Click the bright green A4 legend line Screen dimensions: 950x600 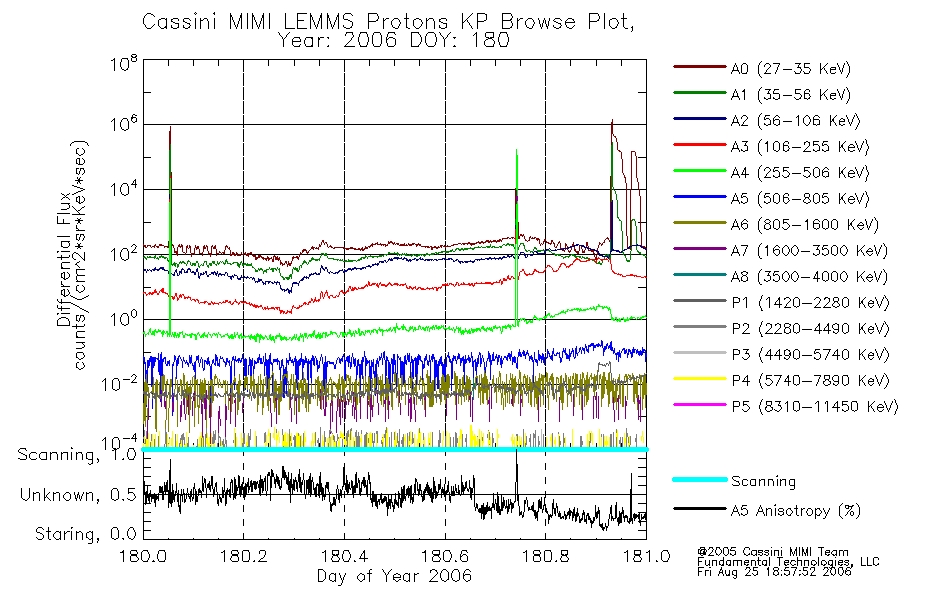pyautogui.click(x=700, y=171)
